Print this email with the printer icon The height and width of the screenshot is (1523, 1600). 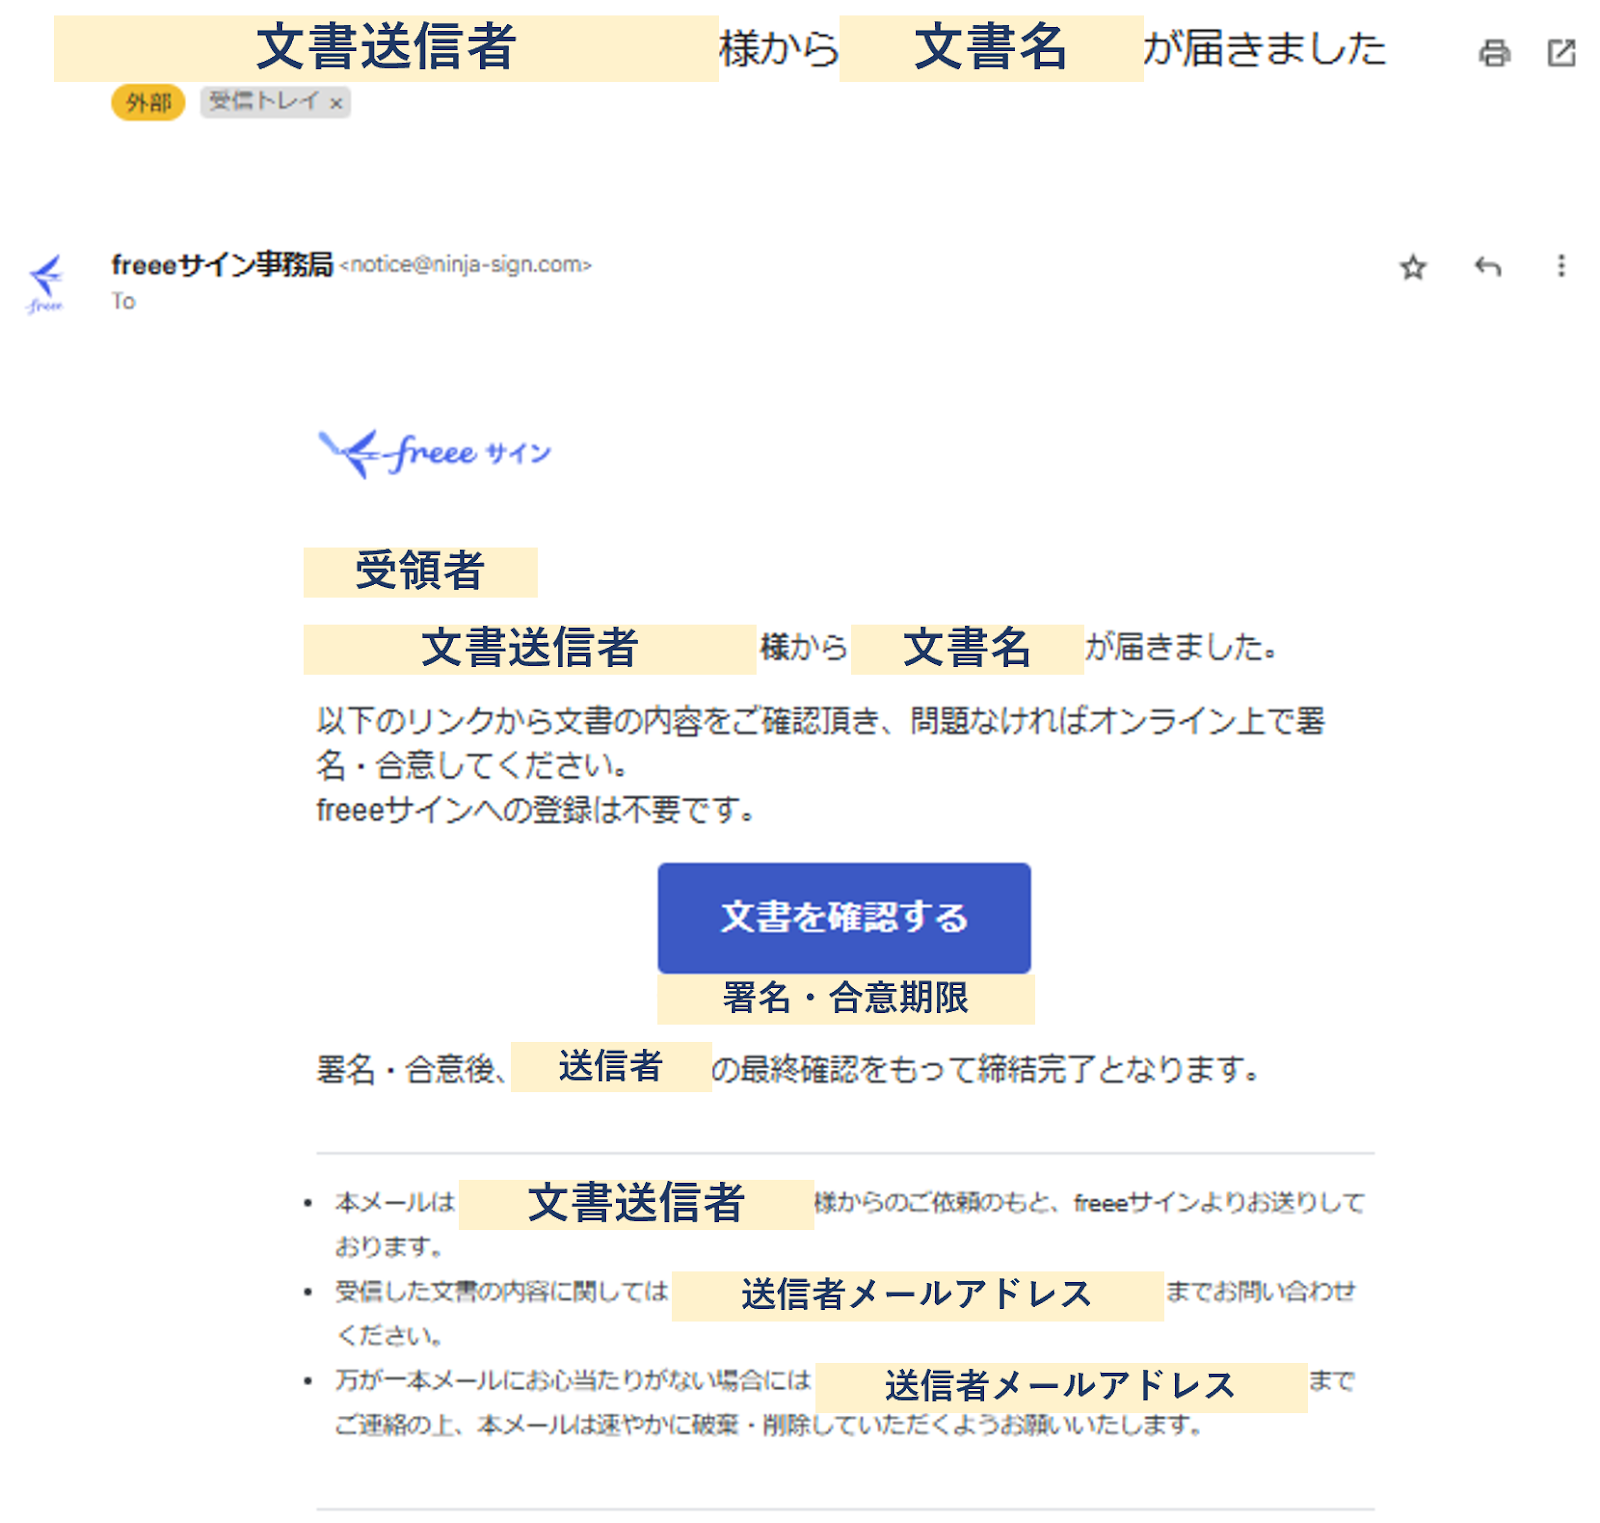coord(1494,52)
